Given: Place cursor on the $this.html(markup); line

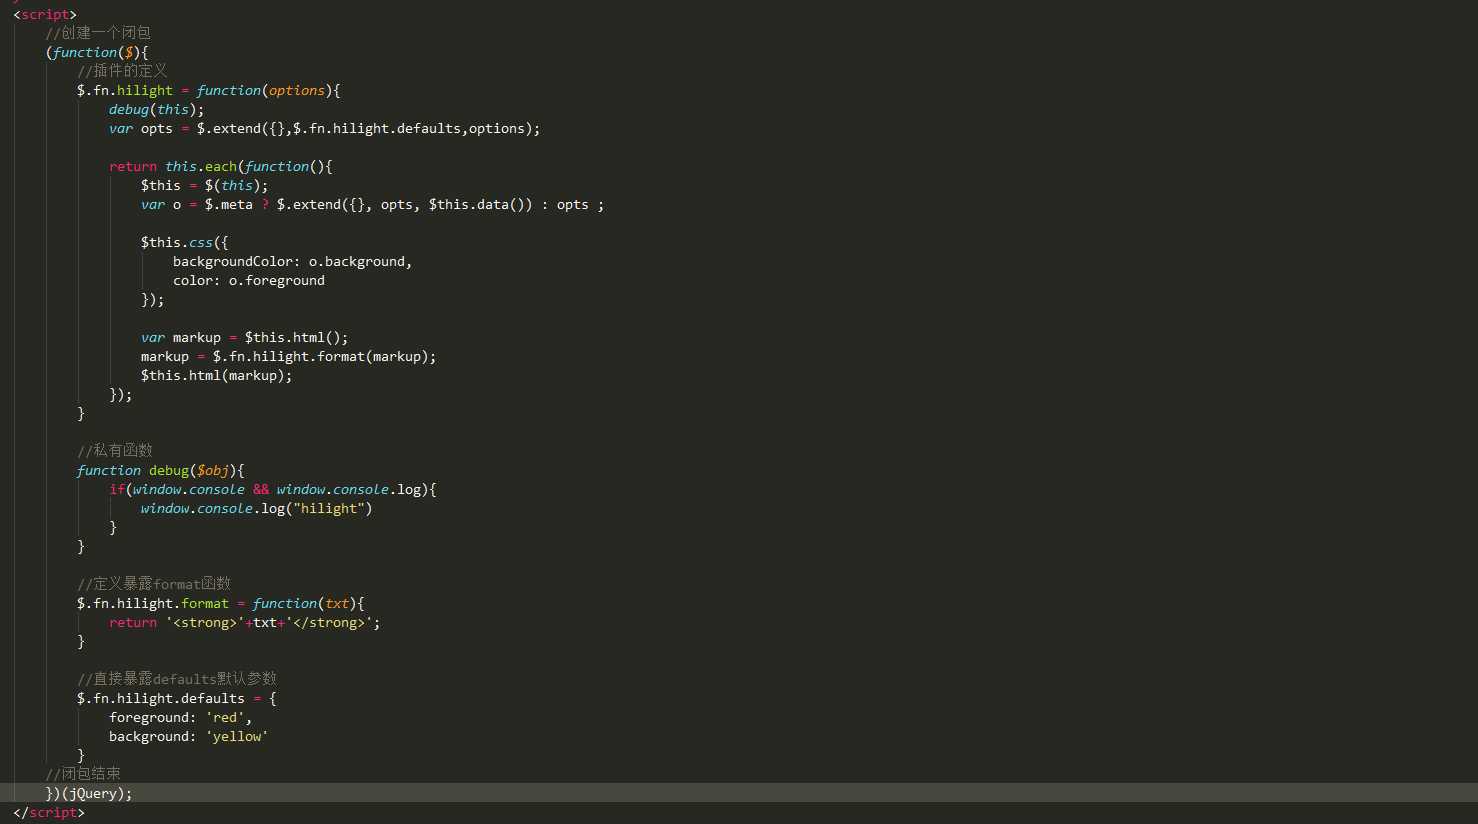Looking at the screenshot, I should tap(217, 375).
